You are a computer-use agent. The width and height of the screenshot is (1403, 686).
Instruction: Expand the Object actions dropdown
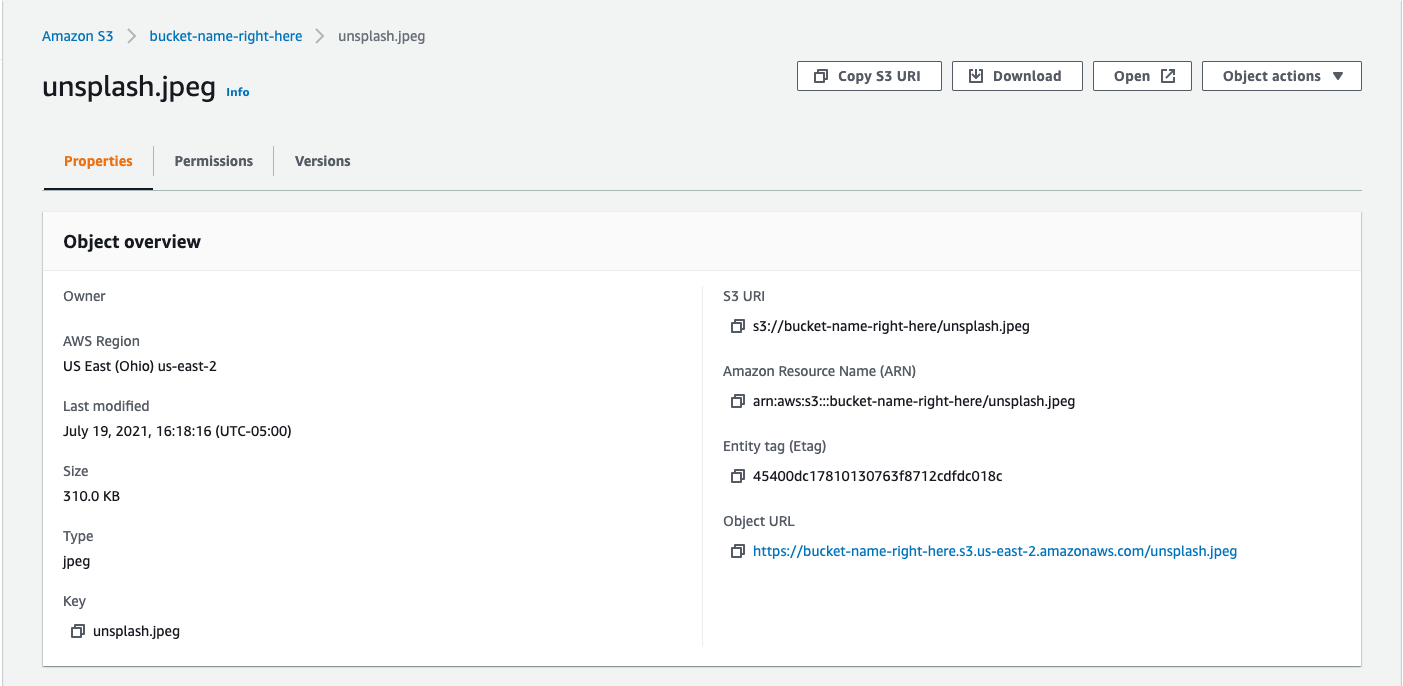1282,76
